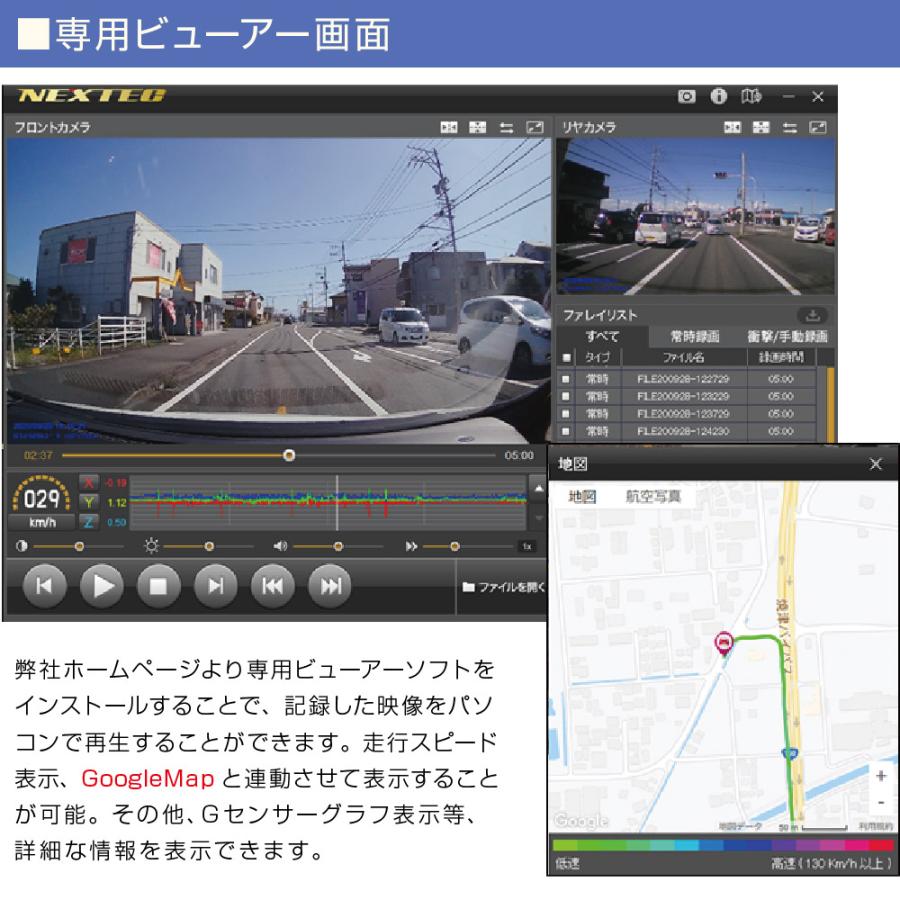Select all files via header checkbox
Image resolution: width=900 pixels, height=900 pixels.
(567, 356)
